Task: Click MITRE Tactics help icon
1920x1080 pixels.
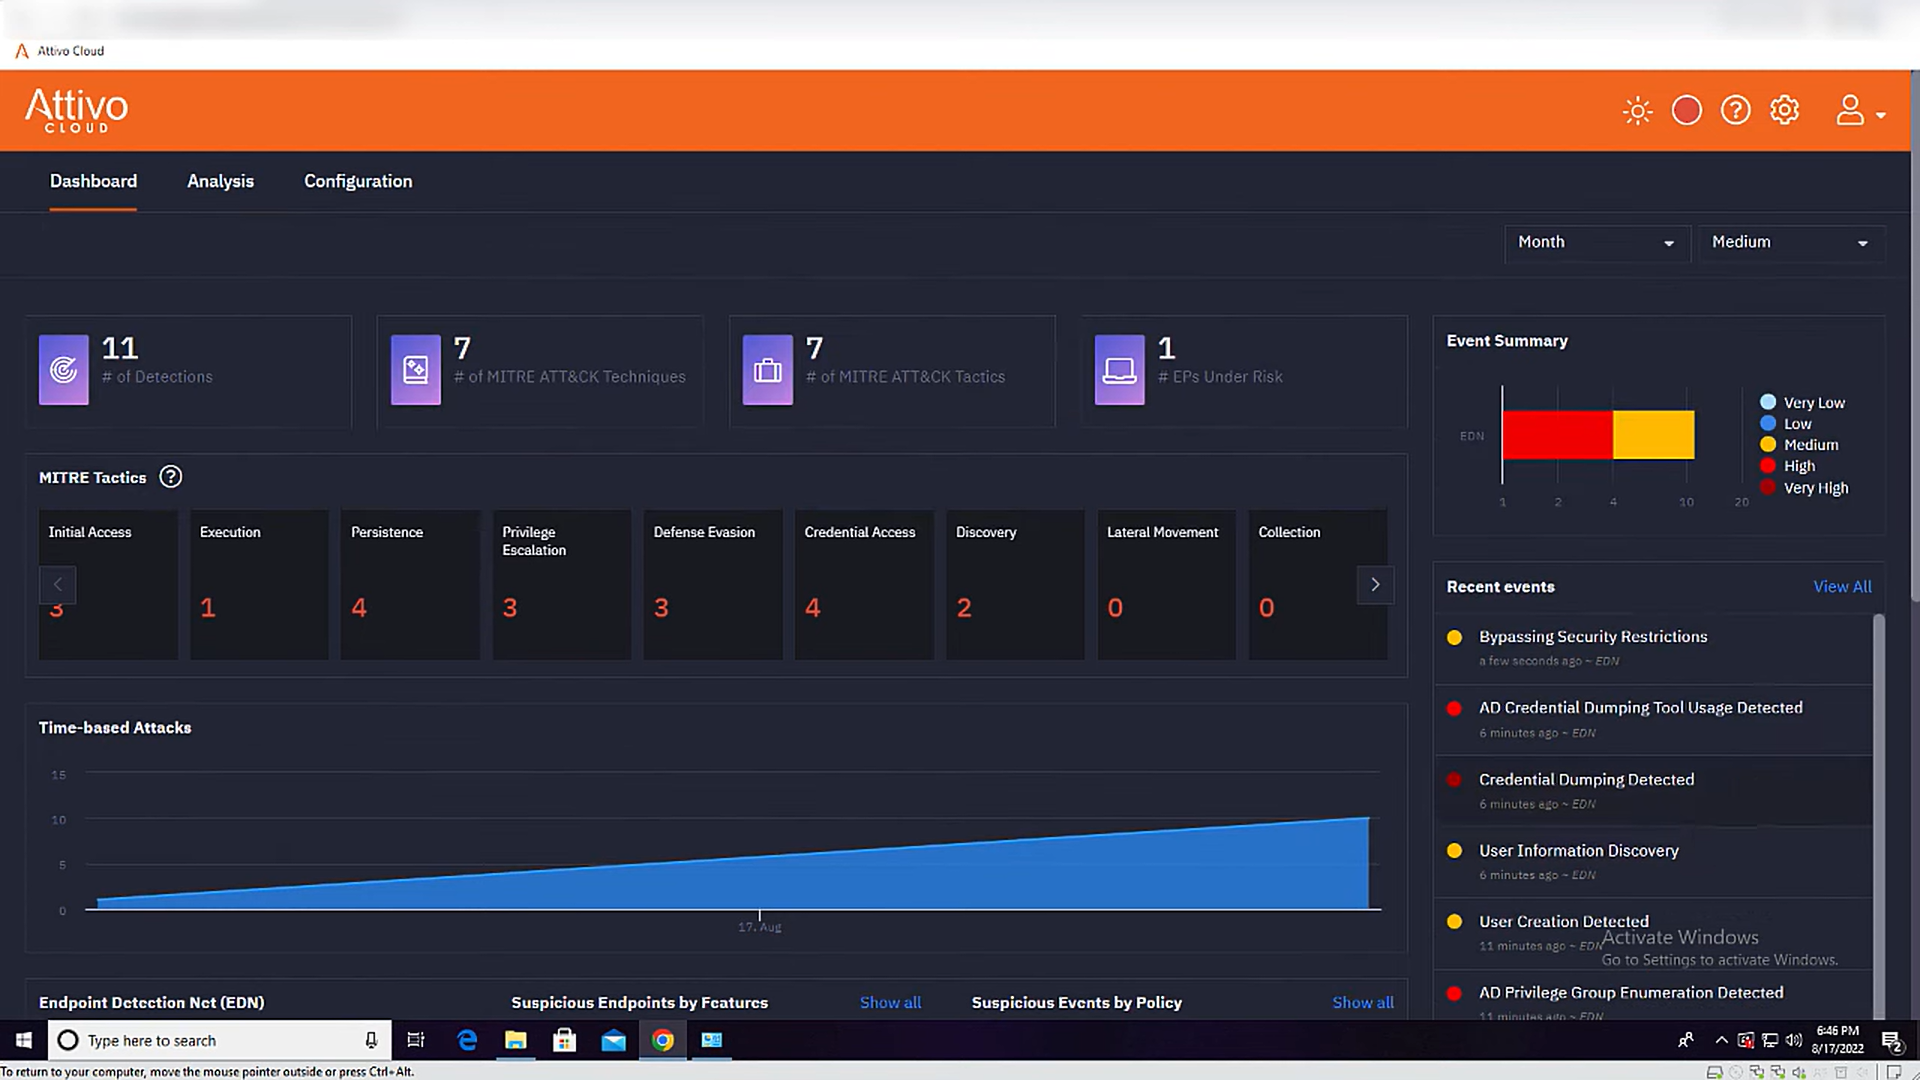Action: (171, 477)
